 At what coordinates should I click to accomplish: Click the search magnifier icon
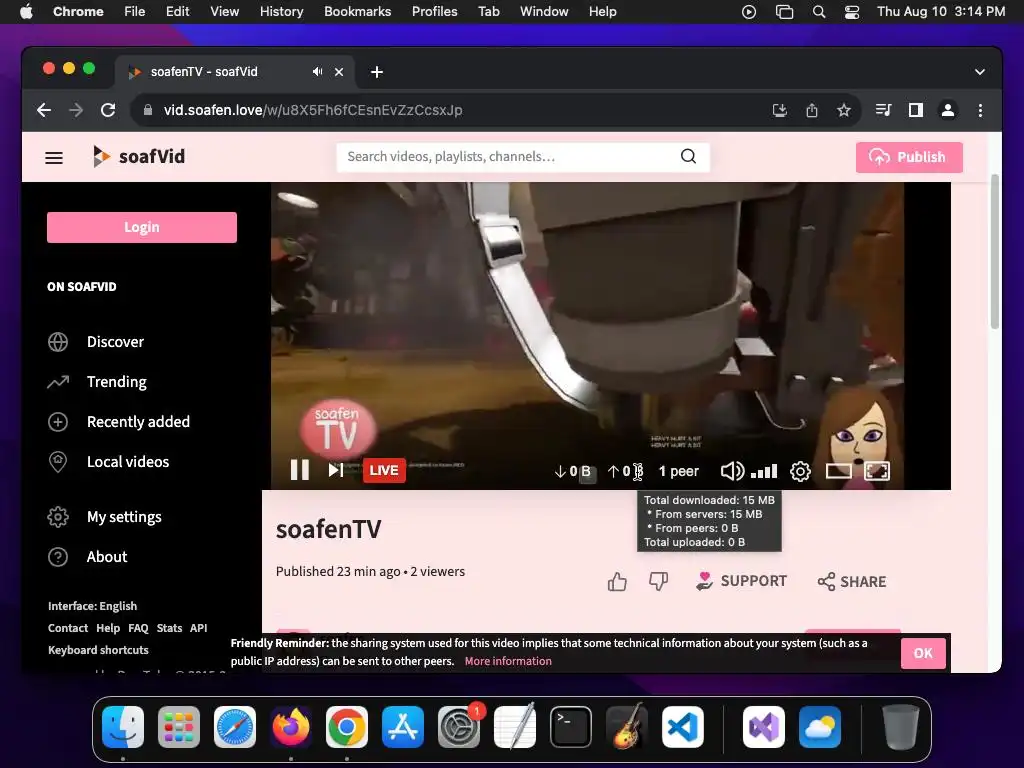coord(688,157)
